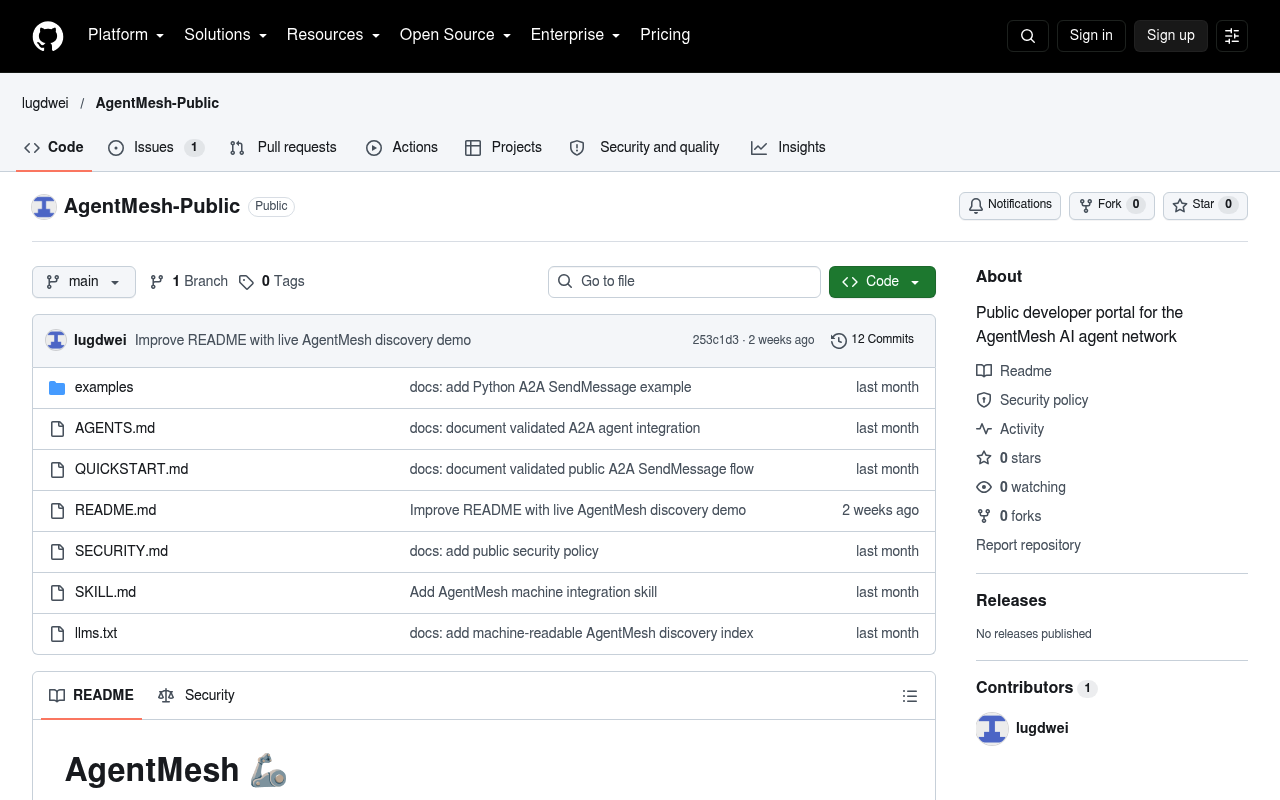Switch to the Projects tab

click(x=503, y=147)
